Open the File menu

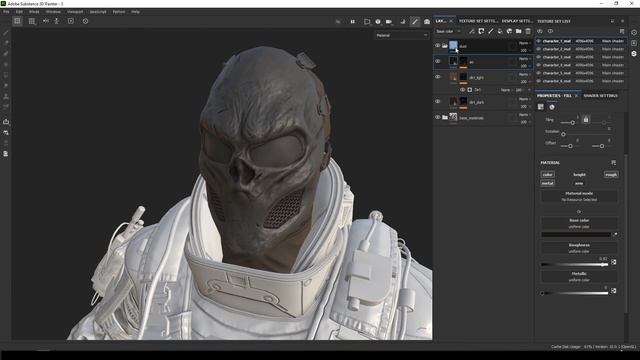(x=7, y=12)
